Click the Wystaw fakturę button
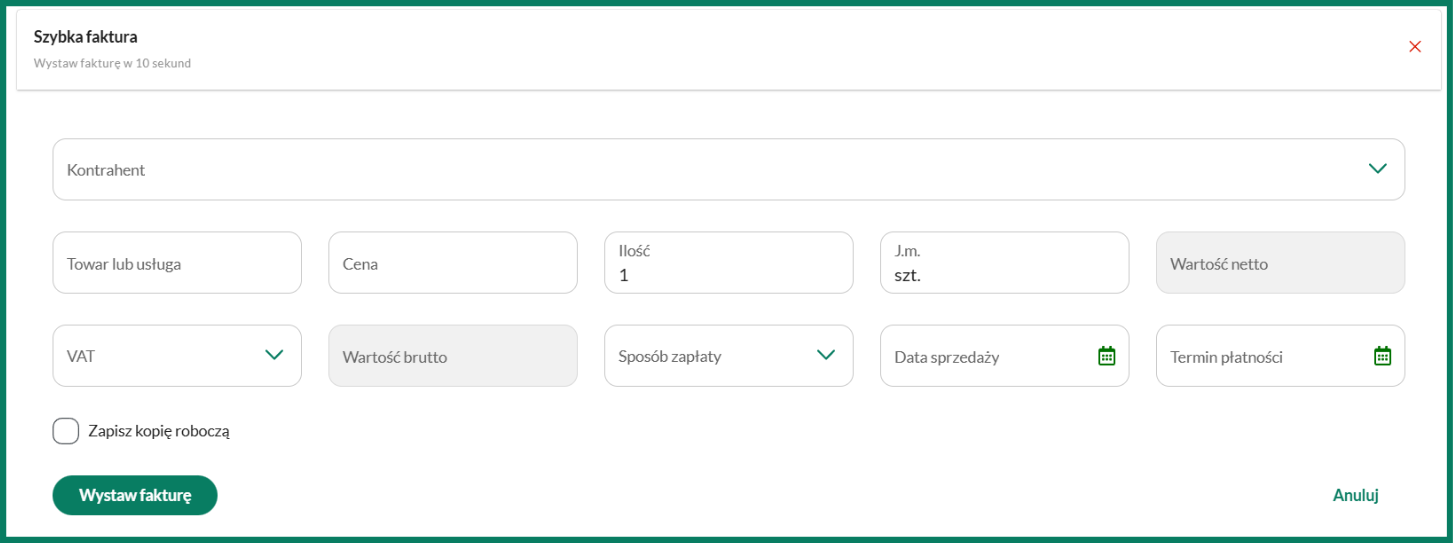The height and width of the screenshot is (544, 1456). (x=135, y=495)
